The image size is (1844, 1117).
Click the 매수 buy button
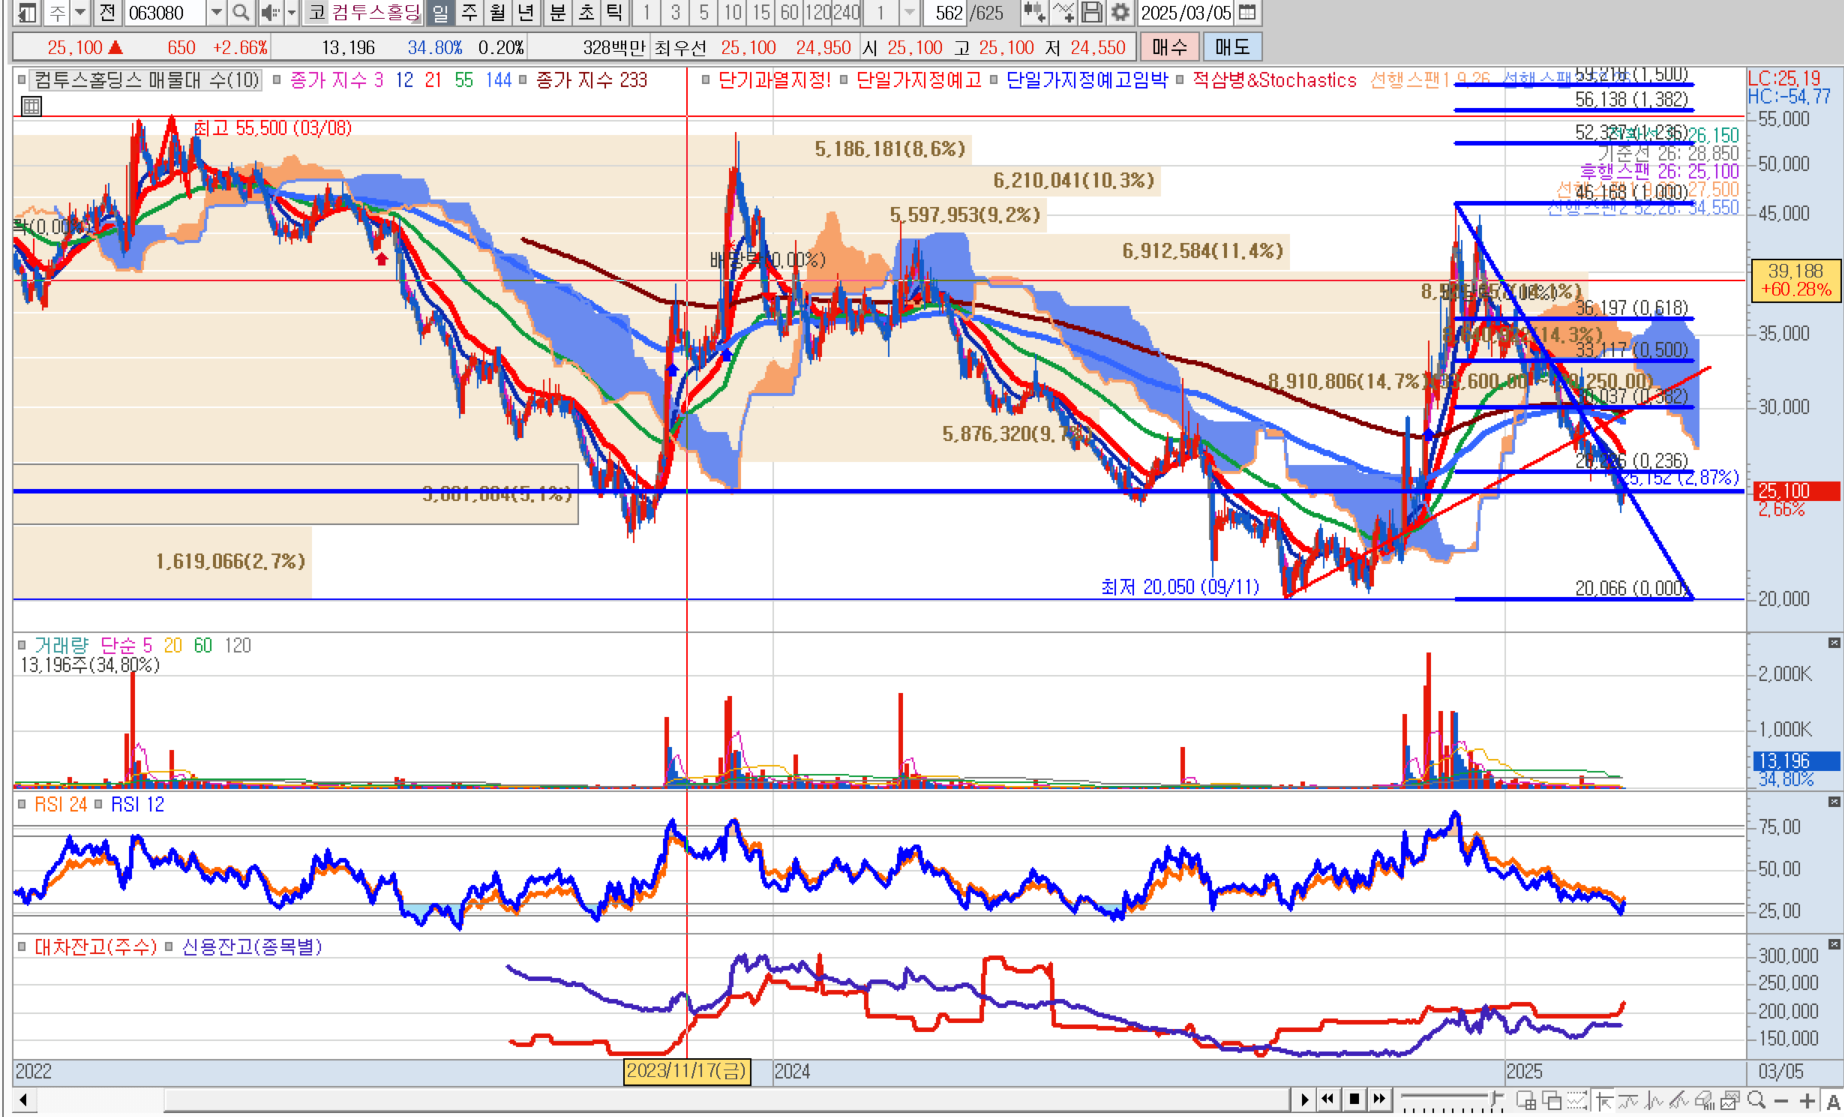click(1168, 47)
